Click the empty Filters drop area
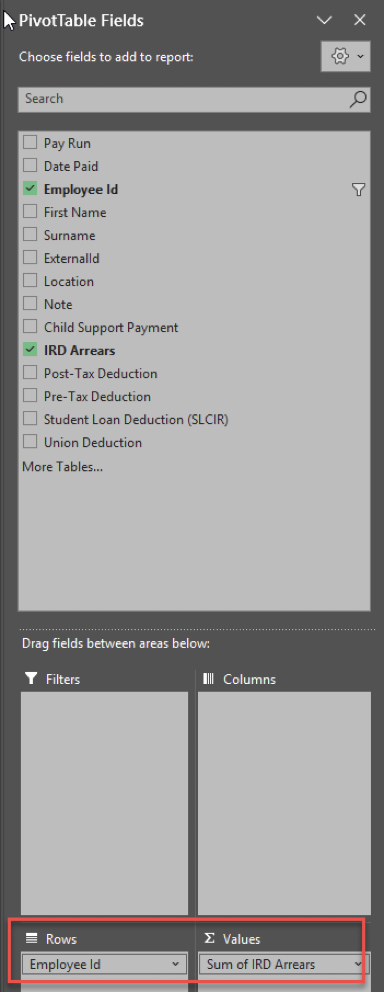Viewport: 384px width, 992px height. click(104, 803)
